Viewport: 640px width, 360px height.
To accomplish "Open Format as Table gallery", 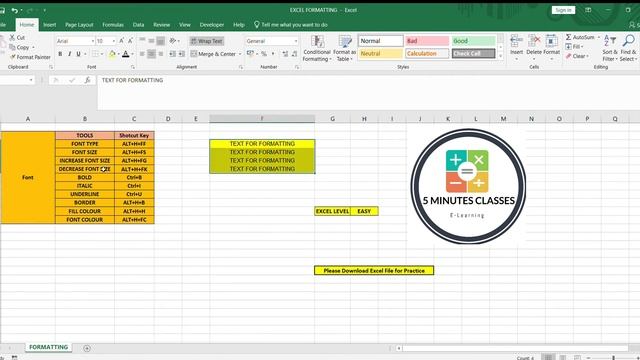I will (x=344, y=48).
